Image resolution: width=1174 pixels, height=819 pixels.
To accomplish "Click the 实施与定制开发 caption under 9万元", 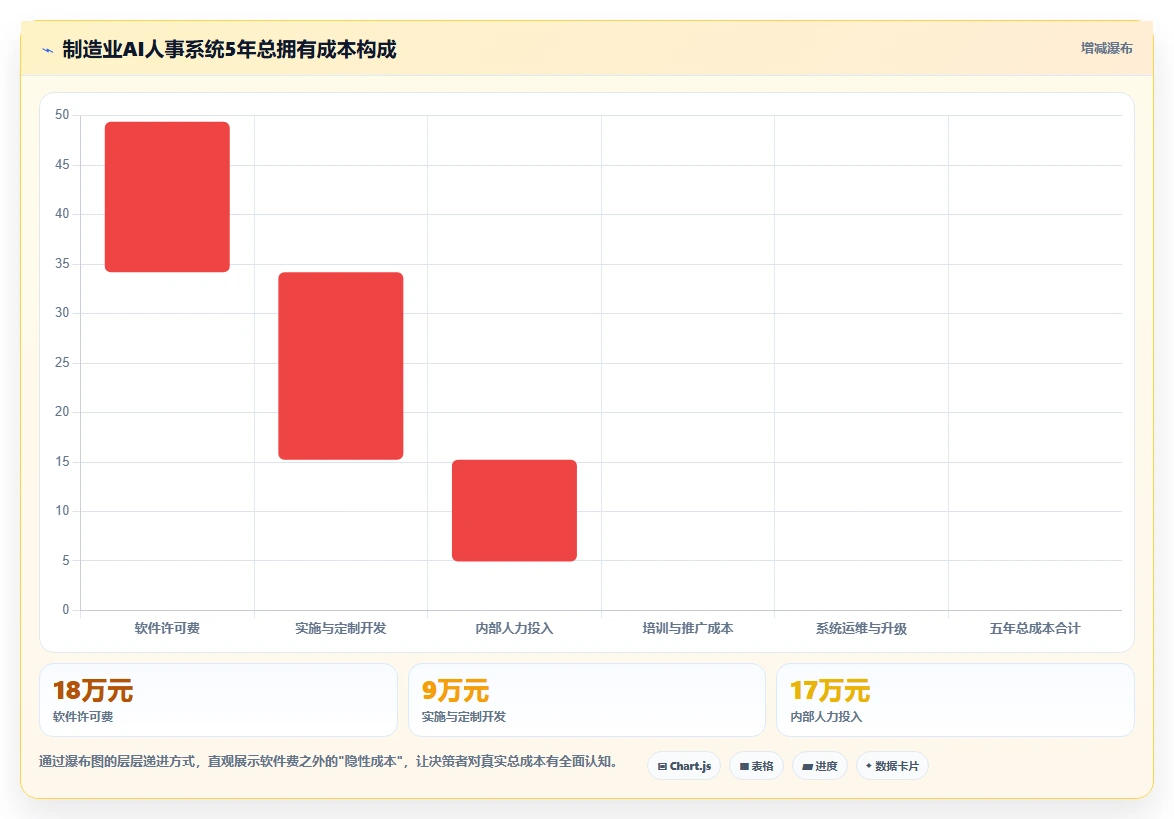I will coord(463,716).
